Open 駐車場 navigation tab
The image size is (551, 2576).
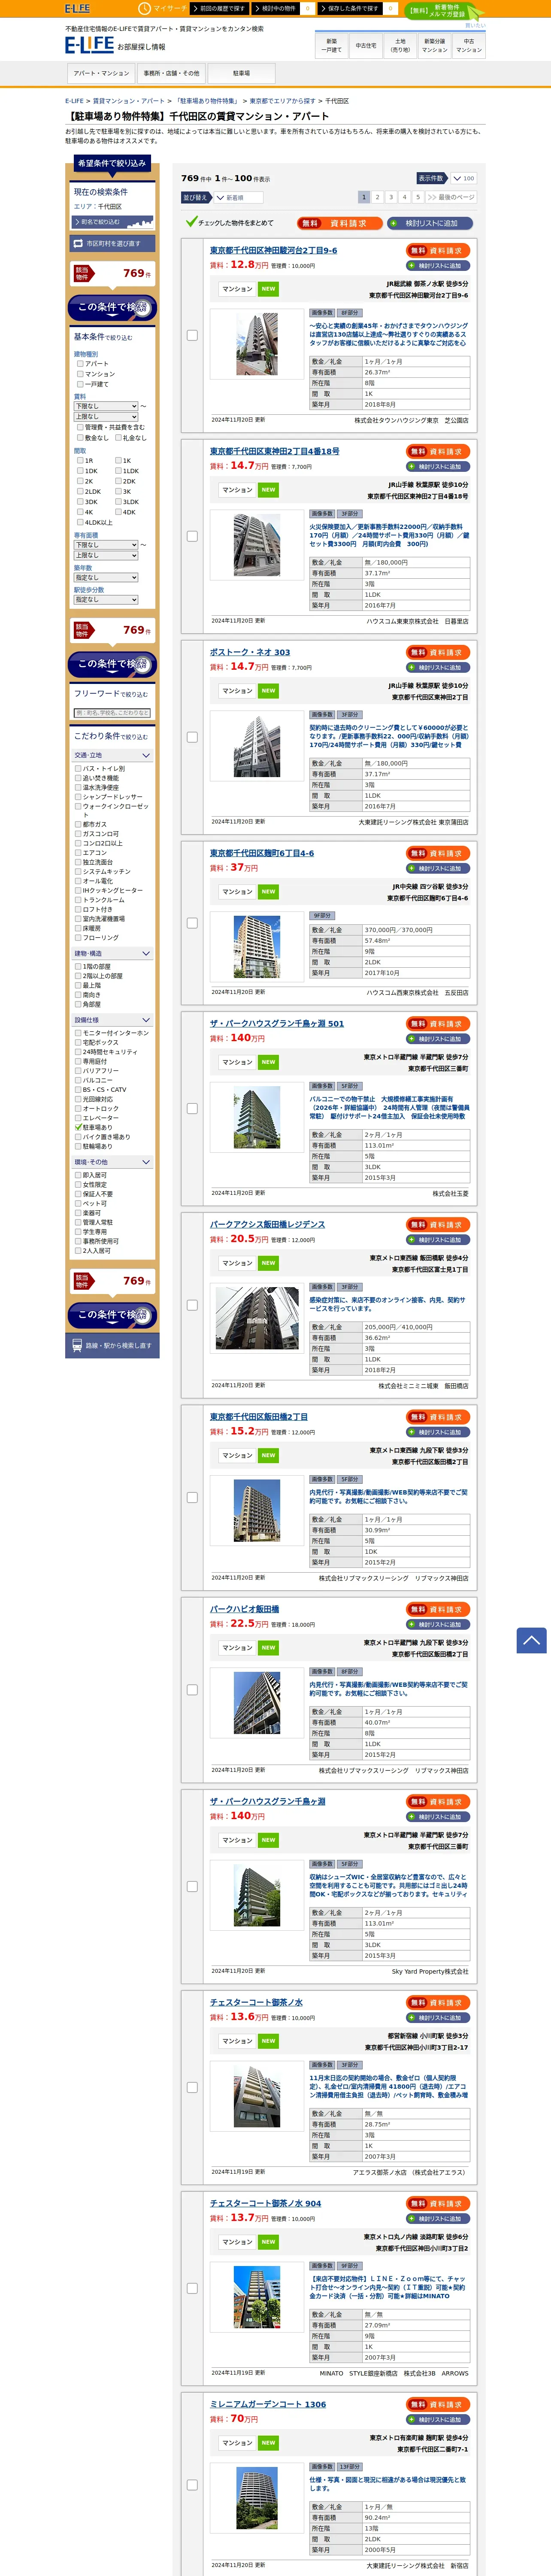point(241,73)
